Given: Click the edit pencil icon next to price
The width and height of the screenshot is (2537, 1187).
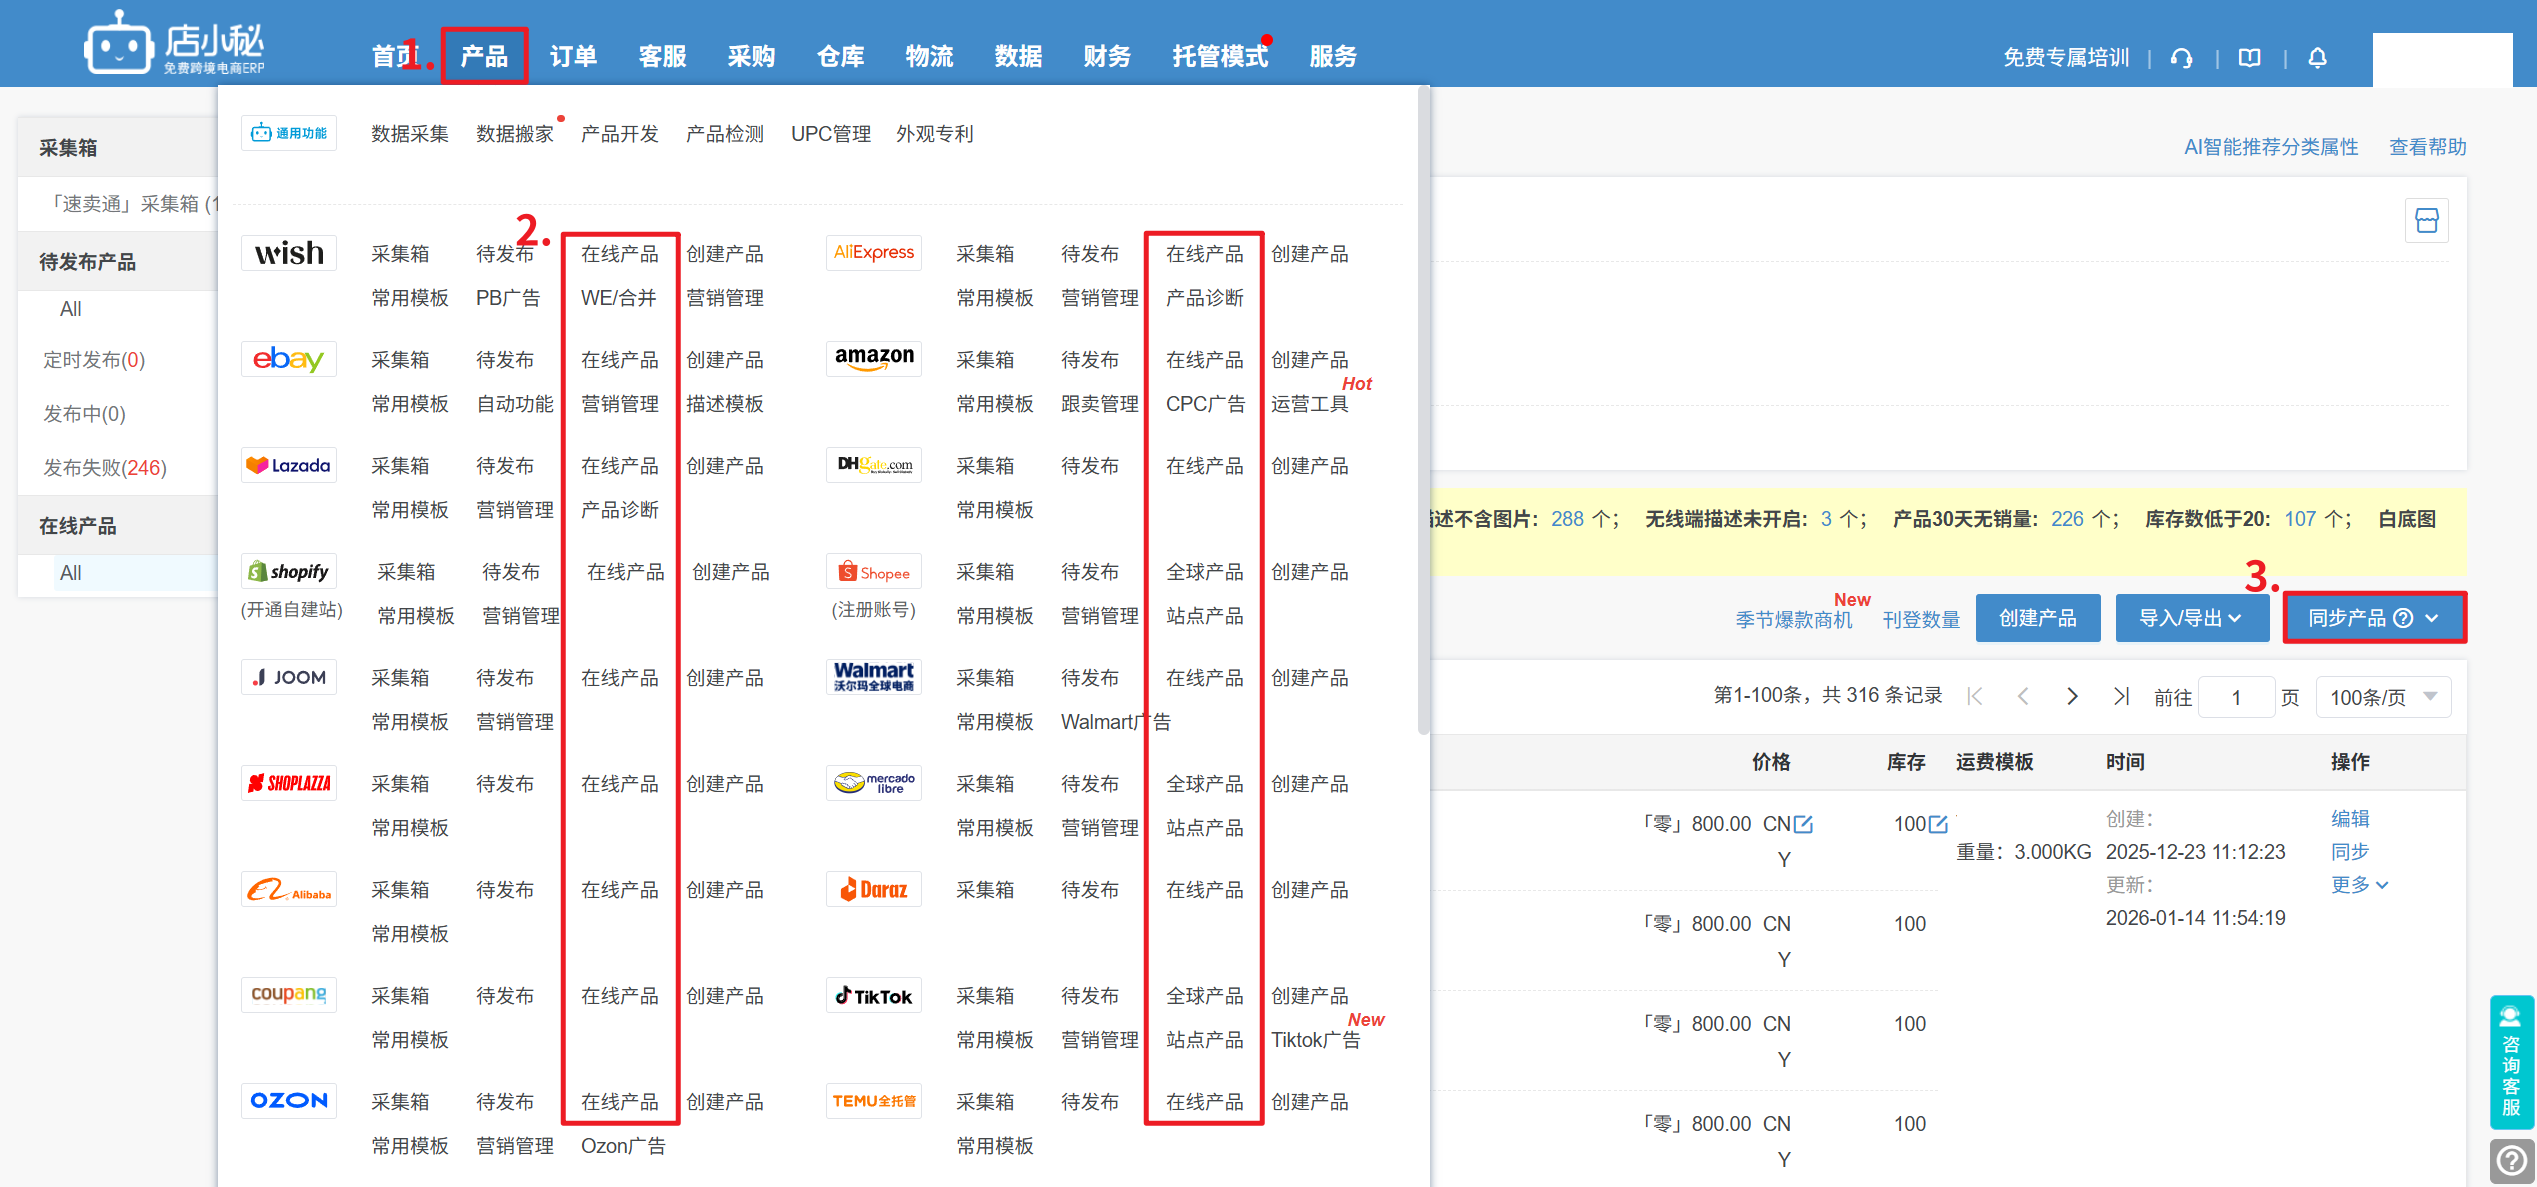Looking at the screenshot, I should pos(1803,824).
